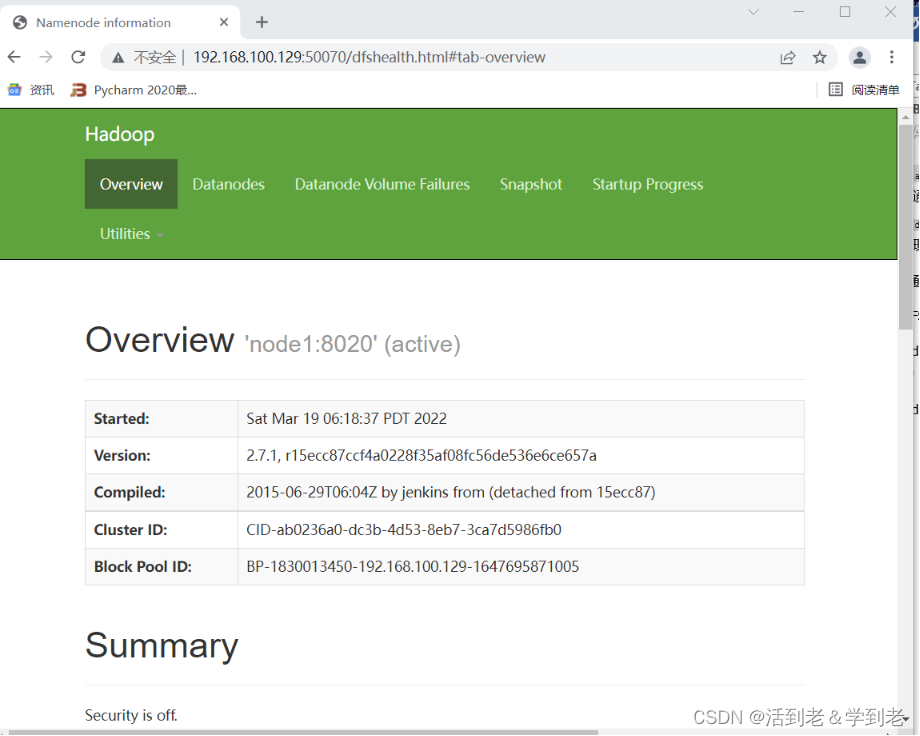Click the browser forward arrow
The image size is (920, 736).
[46, 57]
